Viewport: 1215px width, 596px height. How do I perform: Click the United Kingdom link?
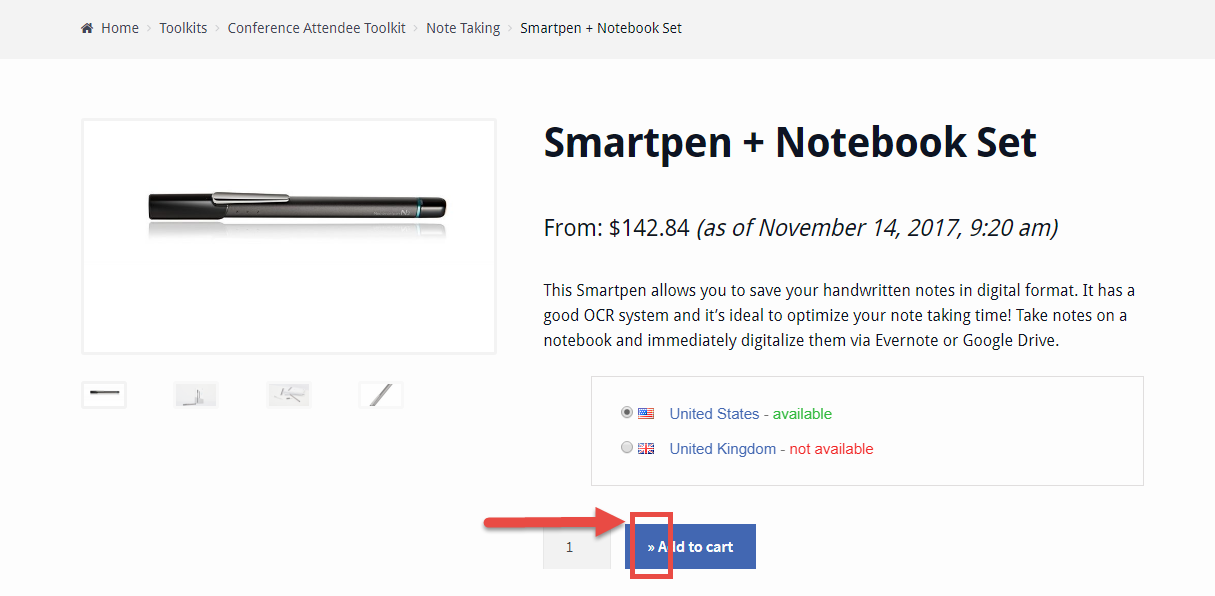click(x=722, y=447)
